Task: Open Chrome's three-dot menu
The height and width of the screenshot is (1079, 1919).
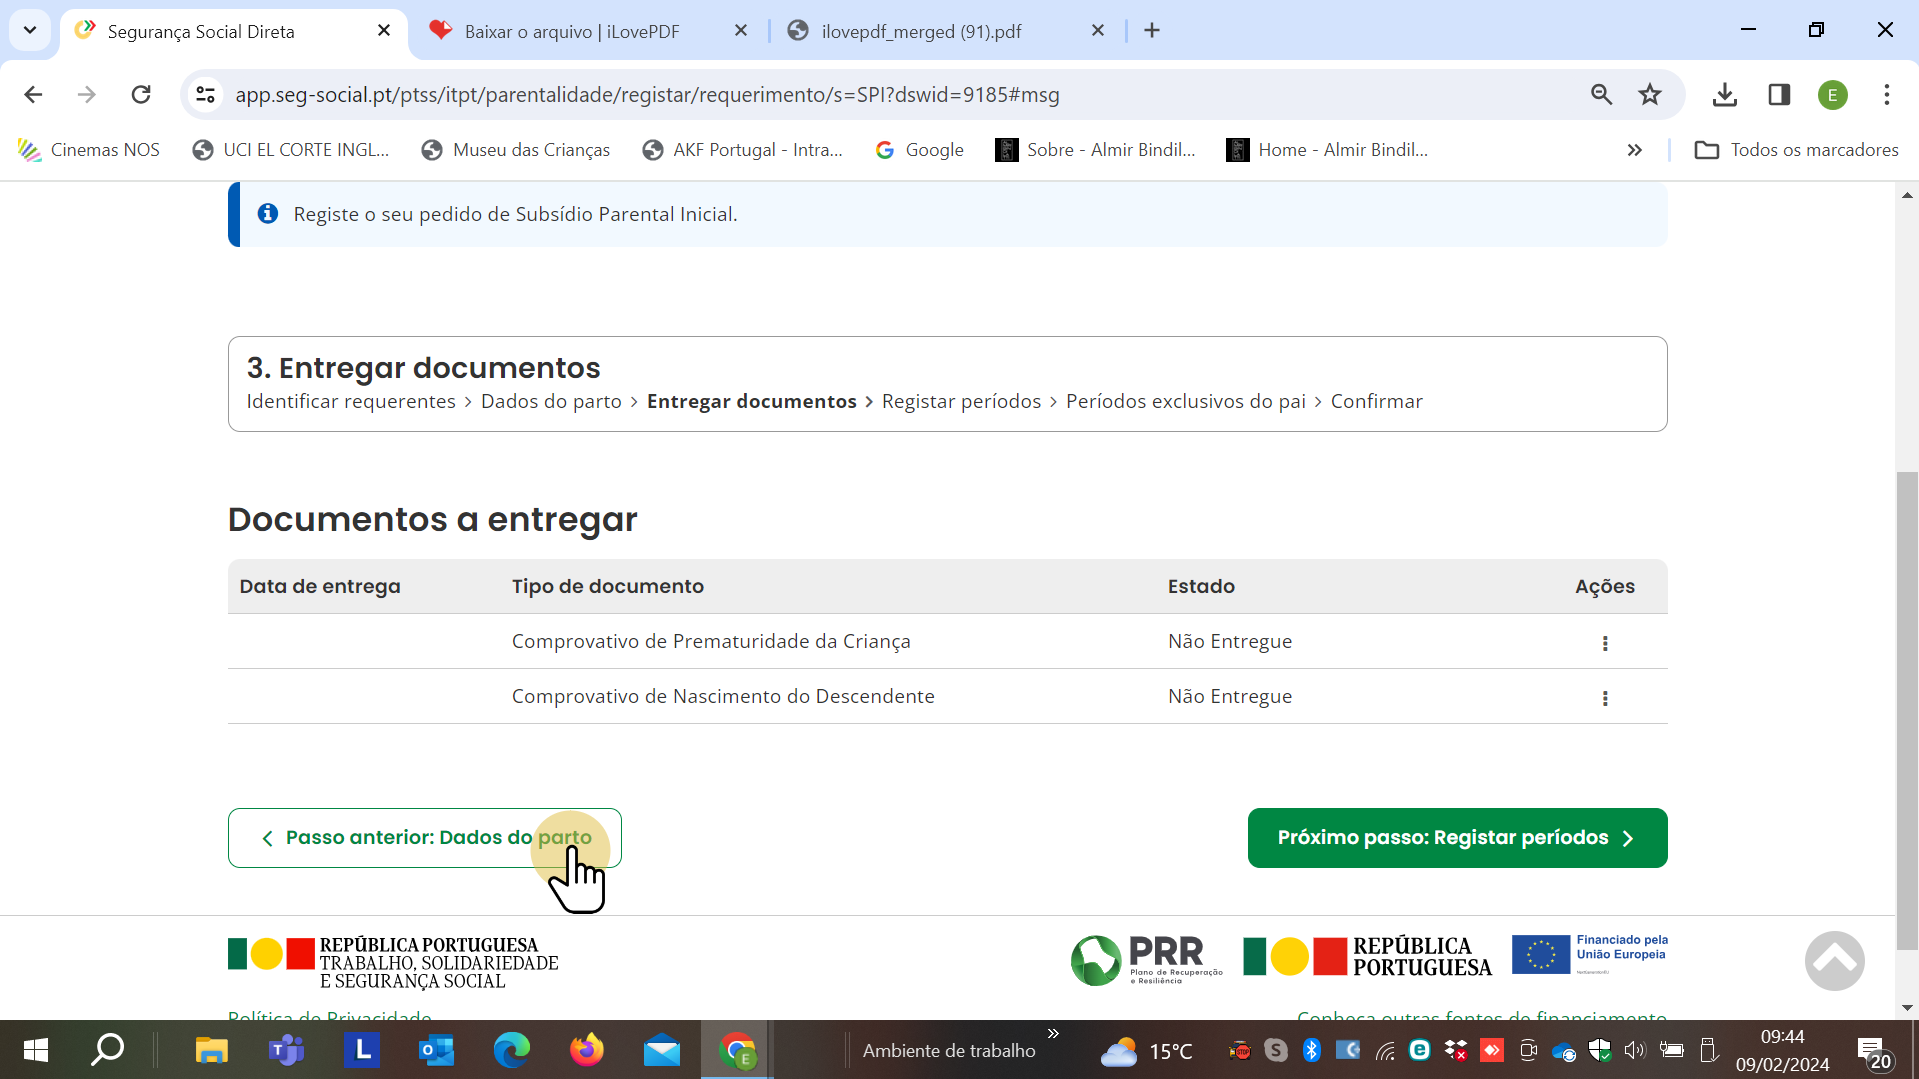Action: 1887,95
